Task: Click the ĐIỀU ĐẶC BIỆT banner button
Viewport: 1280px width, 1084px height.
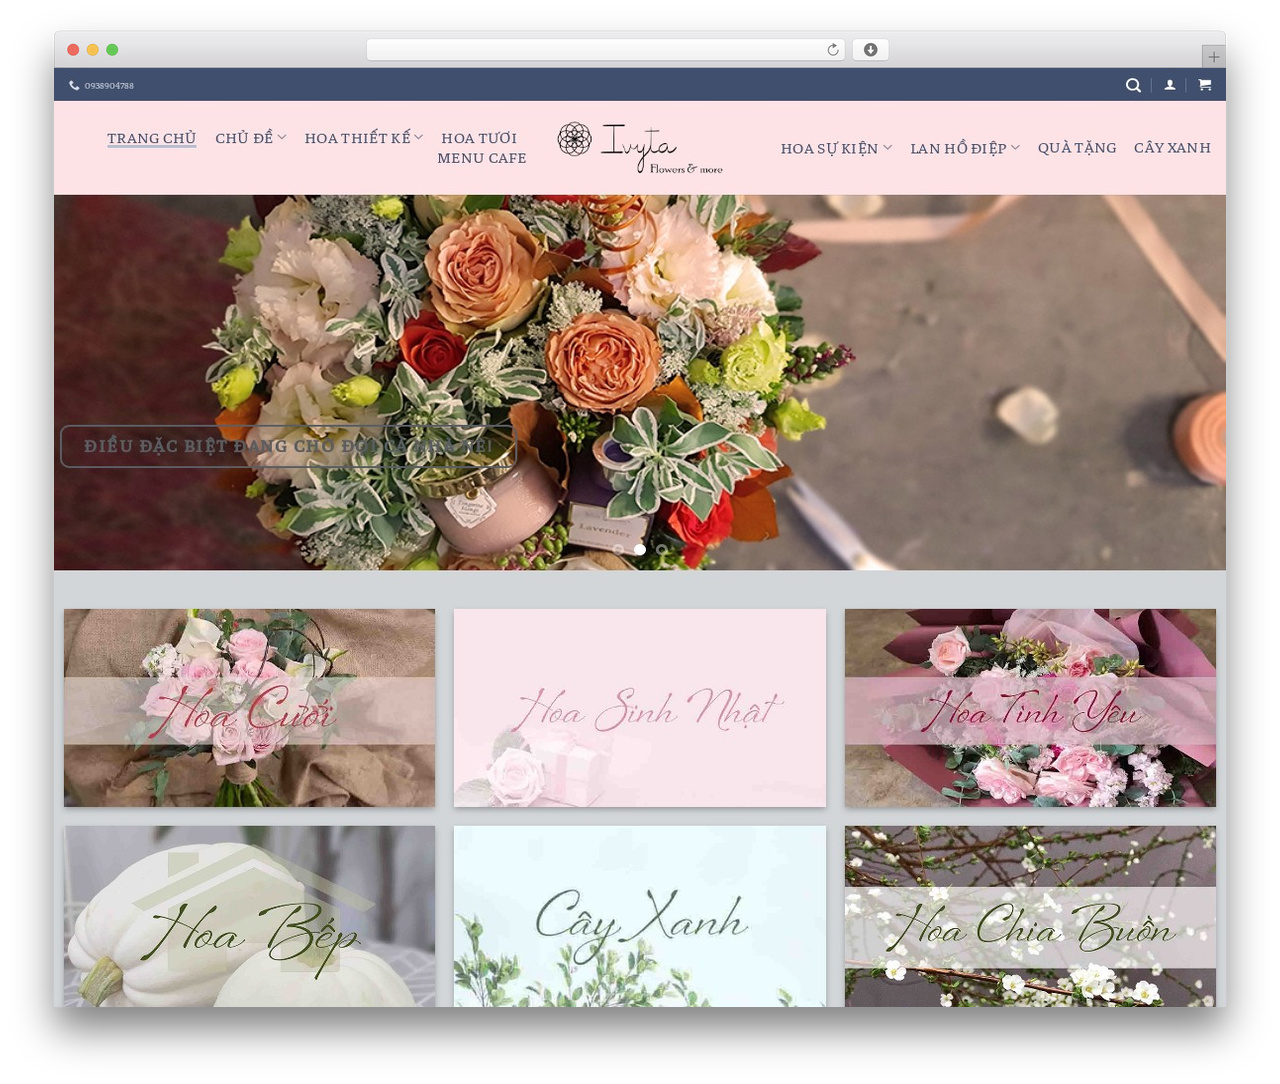Action: 288,446
